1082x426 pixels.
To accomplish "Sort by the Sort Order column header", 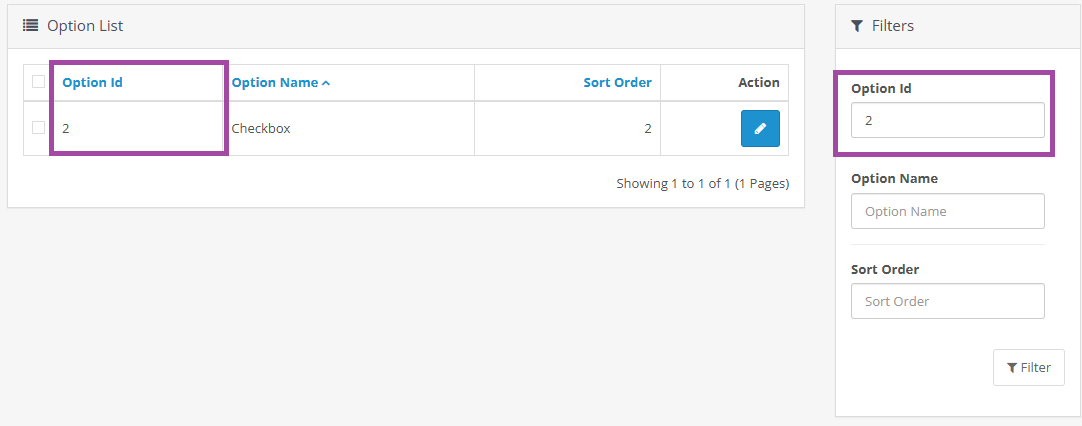I will 617,83.
